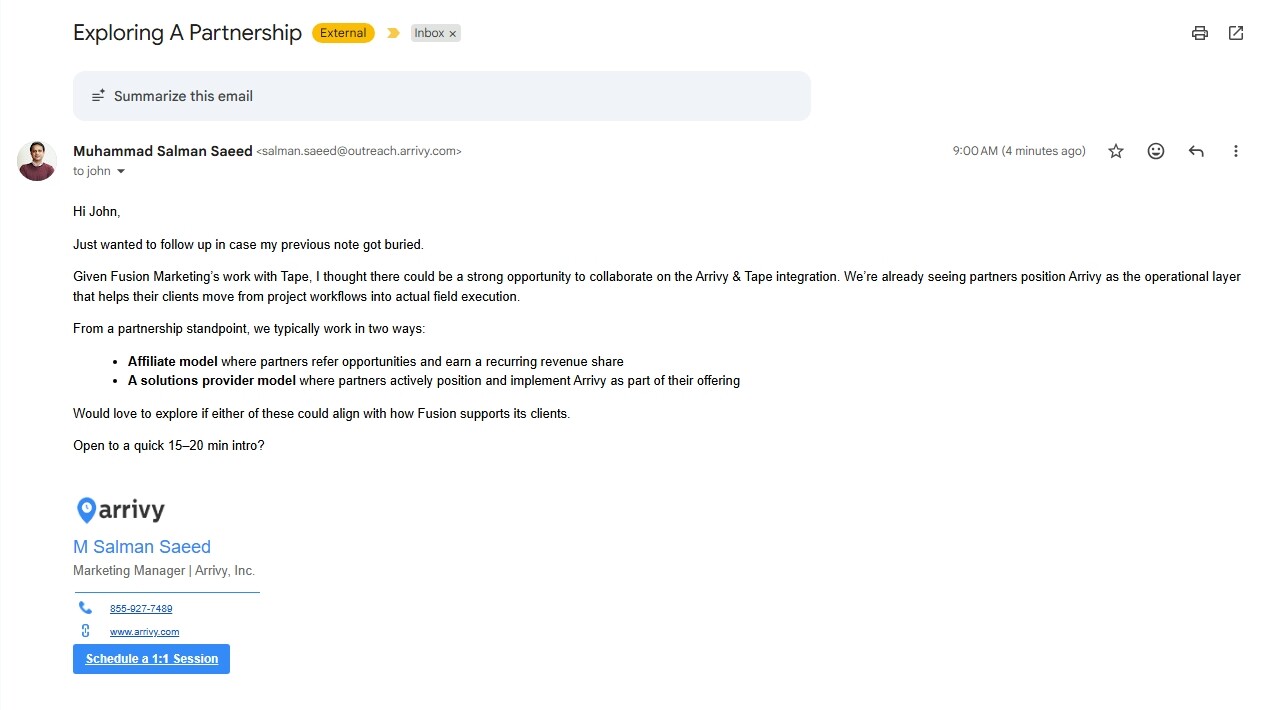Open sender's profile picture
This screenshot has height=710, width=1263.
click(x=37, y=161)
